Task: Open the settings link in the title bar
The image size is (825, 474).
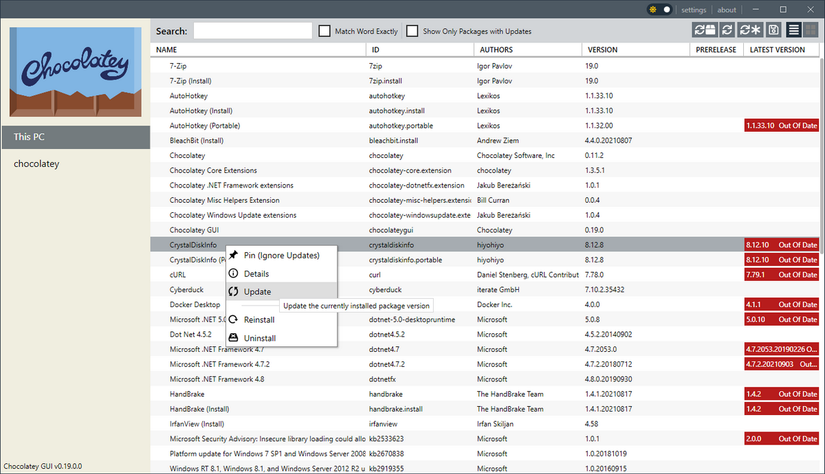Action: 693,10
